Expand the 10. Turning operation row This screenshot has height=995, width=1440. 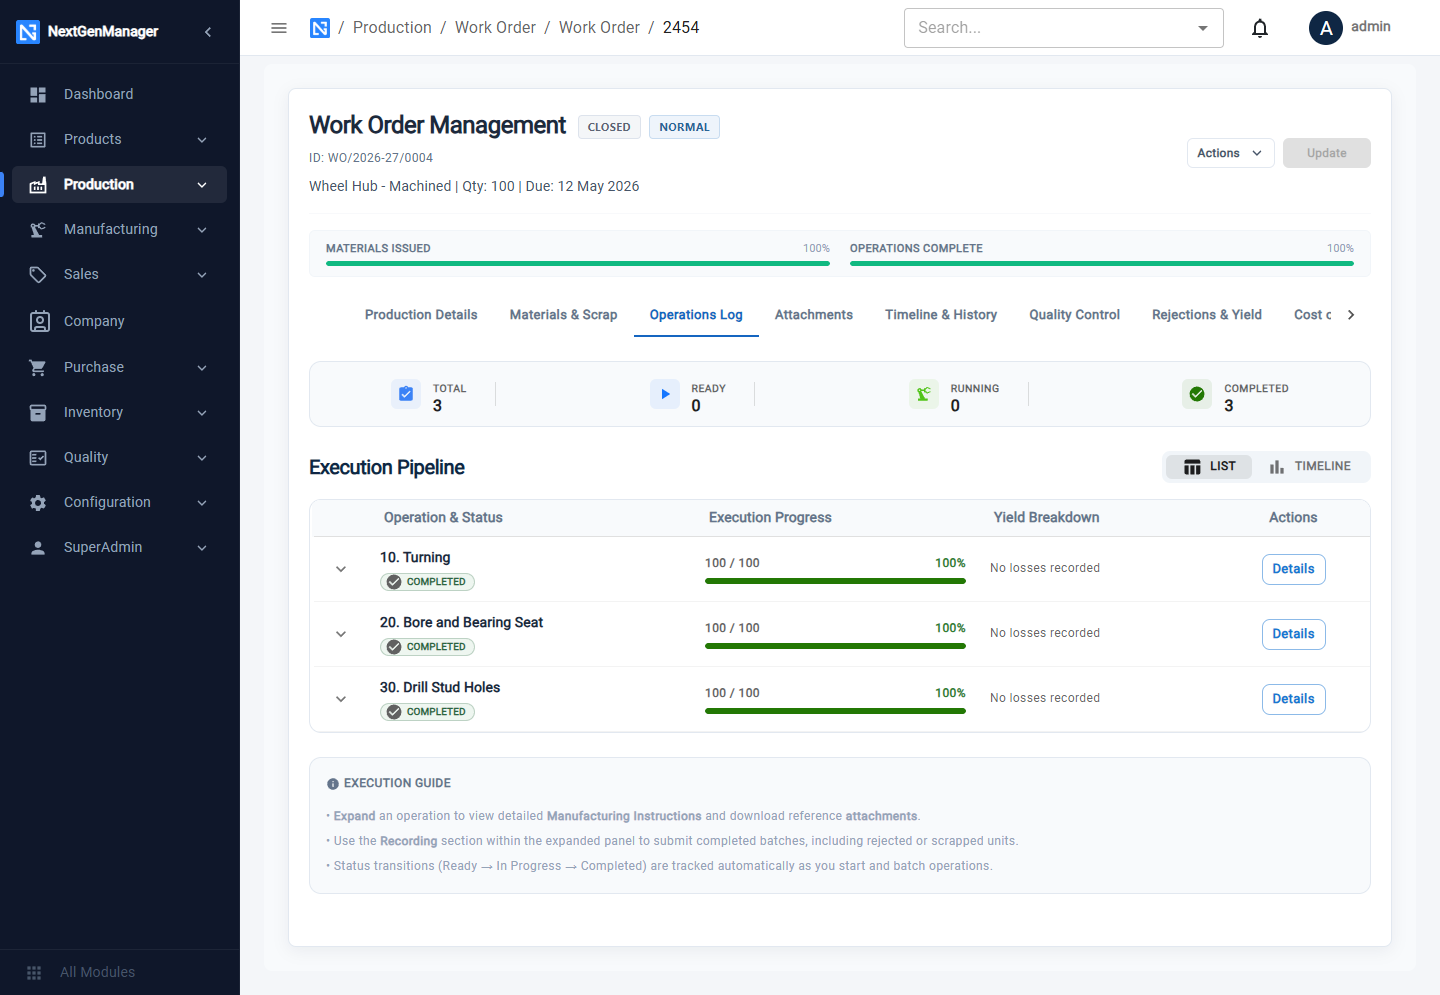click(341, 569)
